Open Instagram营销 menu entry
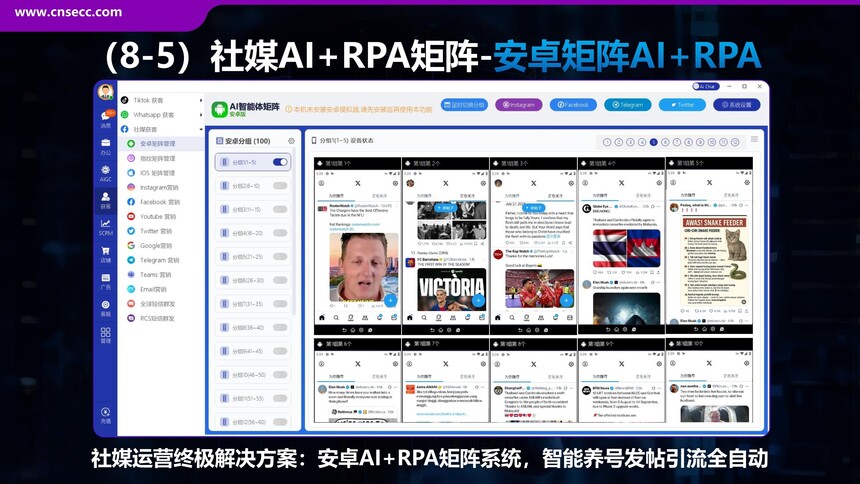 pyautogui.click(x=161, y=187)
